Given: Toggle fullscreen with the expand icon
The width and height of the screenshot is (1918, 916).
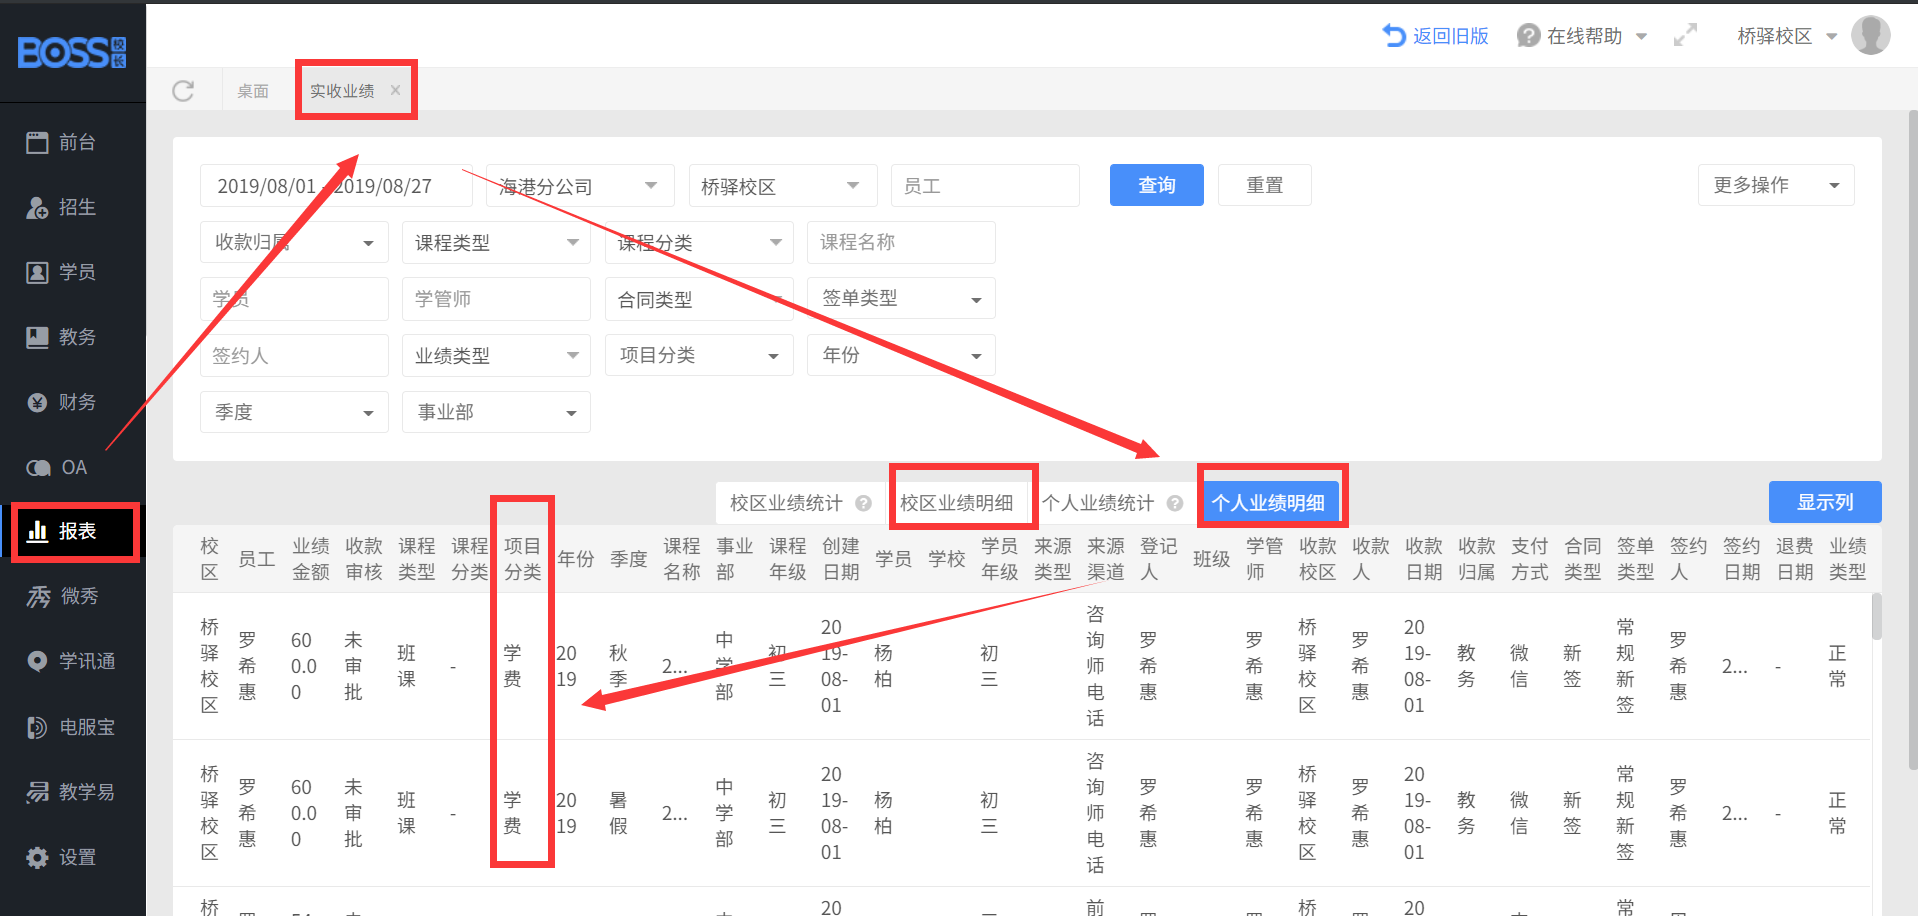Looking at the screenshot, I should (x=1685, y=36).
